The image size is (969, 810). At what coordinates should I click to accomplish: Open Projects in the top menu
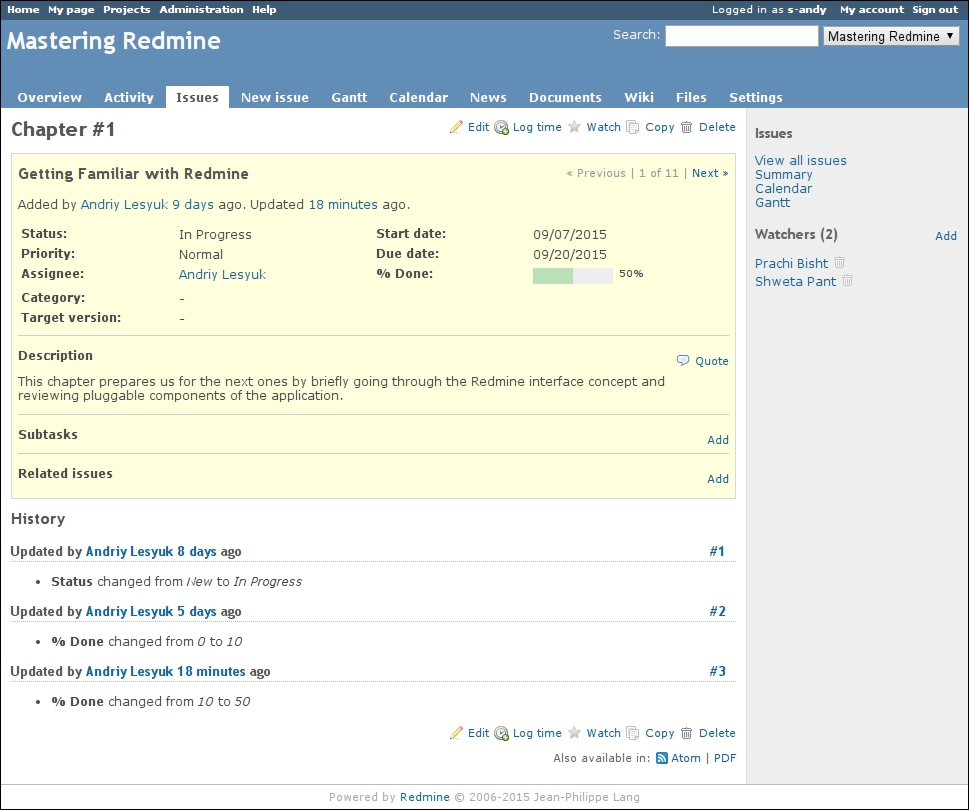(127, 9)
